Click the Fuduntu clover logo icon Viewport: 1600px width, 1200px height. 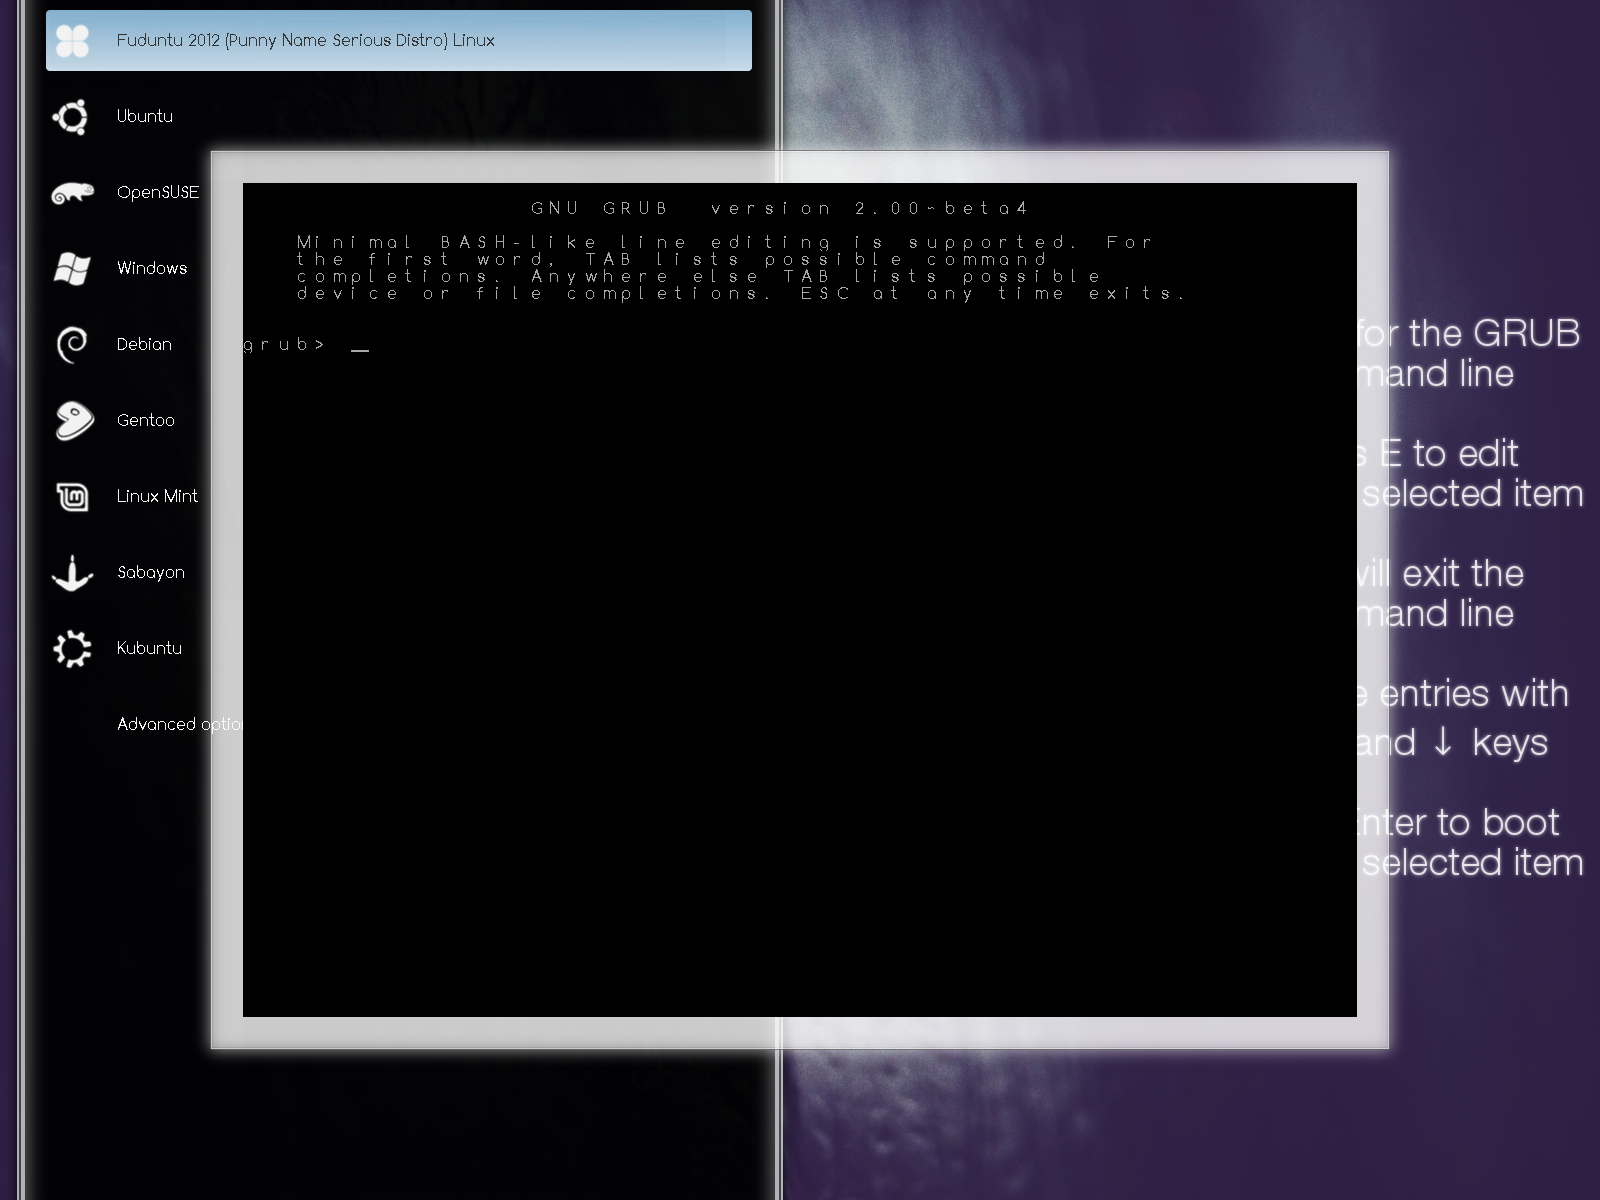[72, 41]
